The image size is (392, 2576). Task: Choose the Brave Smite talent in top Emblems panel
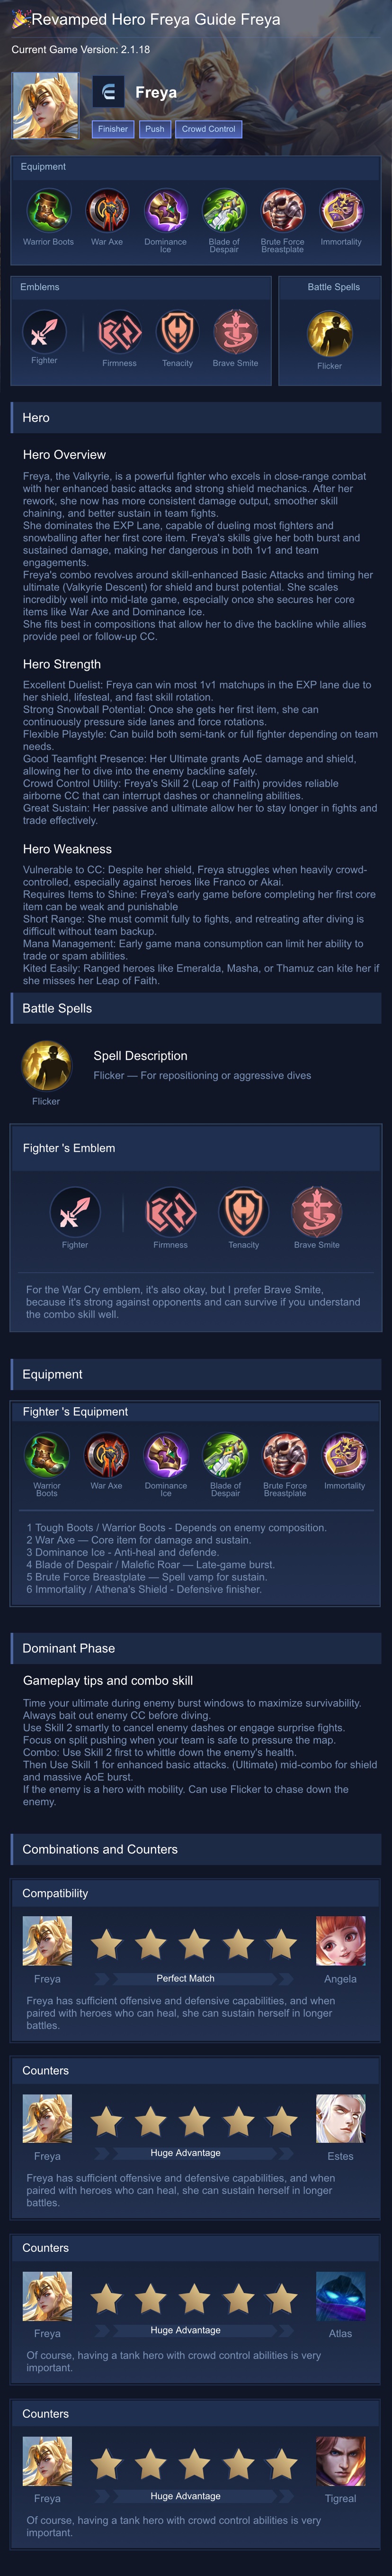click(x=235, y=332)
